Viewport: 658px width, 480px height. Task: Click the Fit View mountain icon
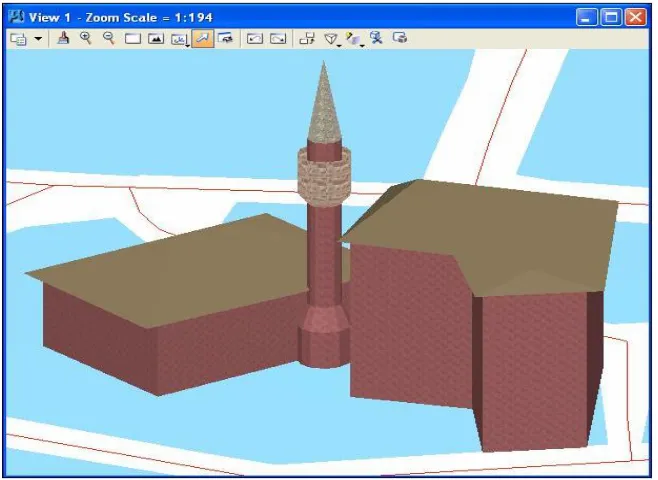[x=156, y=39]
